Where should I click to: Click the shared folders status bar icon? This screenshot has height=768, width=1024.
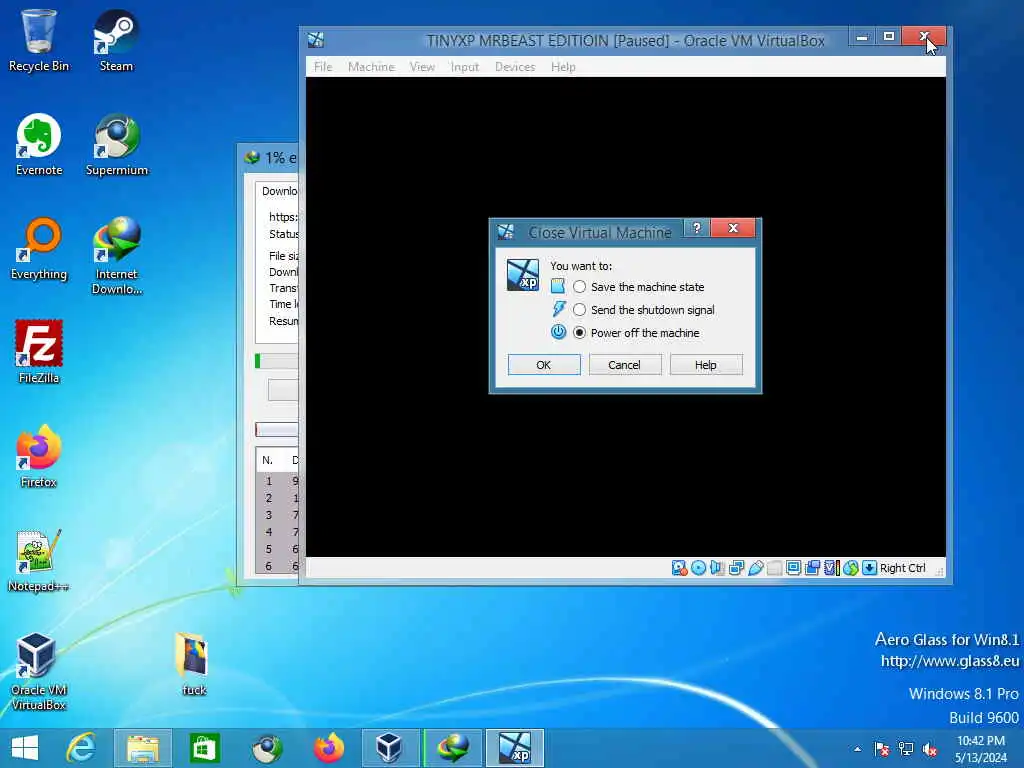coord(775,568)
